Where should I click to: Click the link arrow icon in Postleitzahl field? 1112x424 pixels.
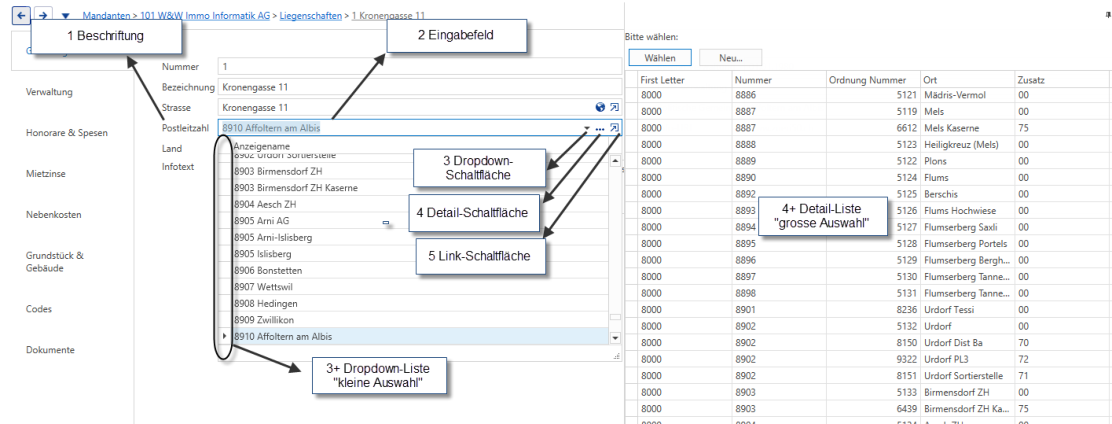pos(614,128)
